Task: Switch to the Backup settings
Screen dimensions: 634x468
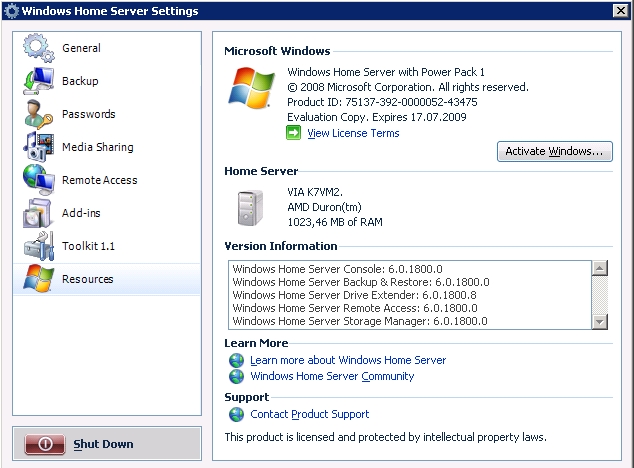Action: click(107, 81)
